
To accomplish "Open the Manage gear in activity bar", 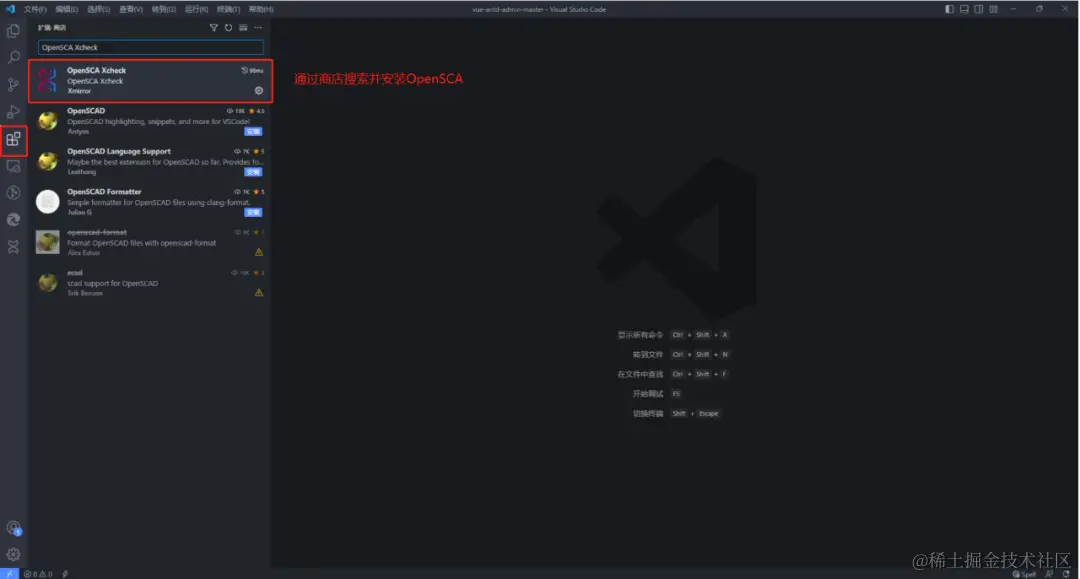I will [x=13, y=554].
